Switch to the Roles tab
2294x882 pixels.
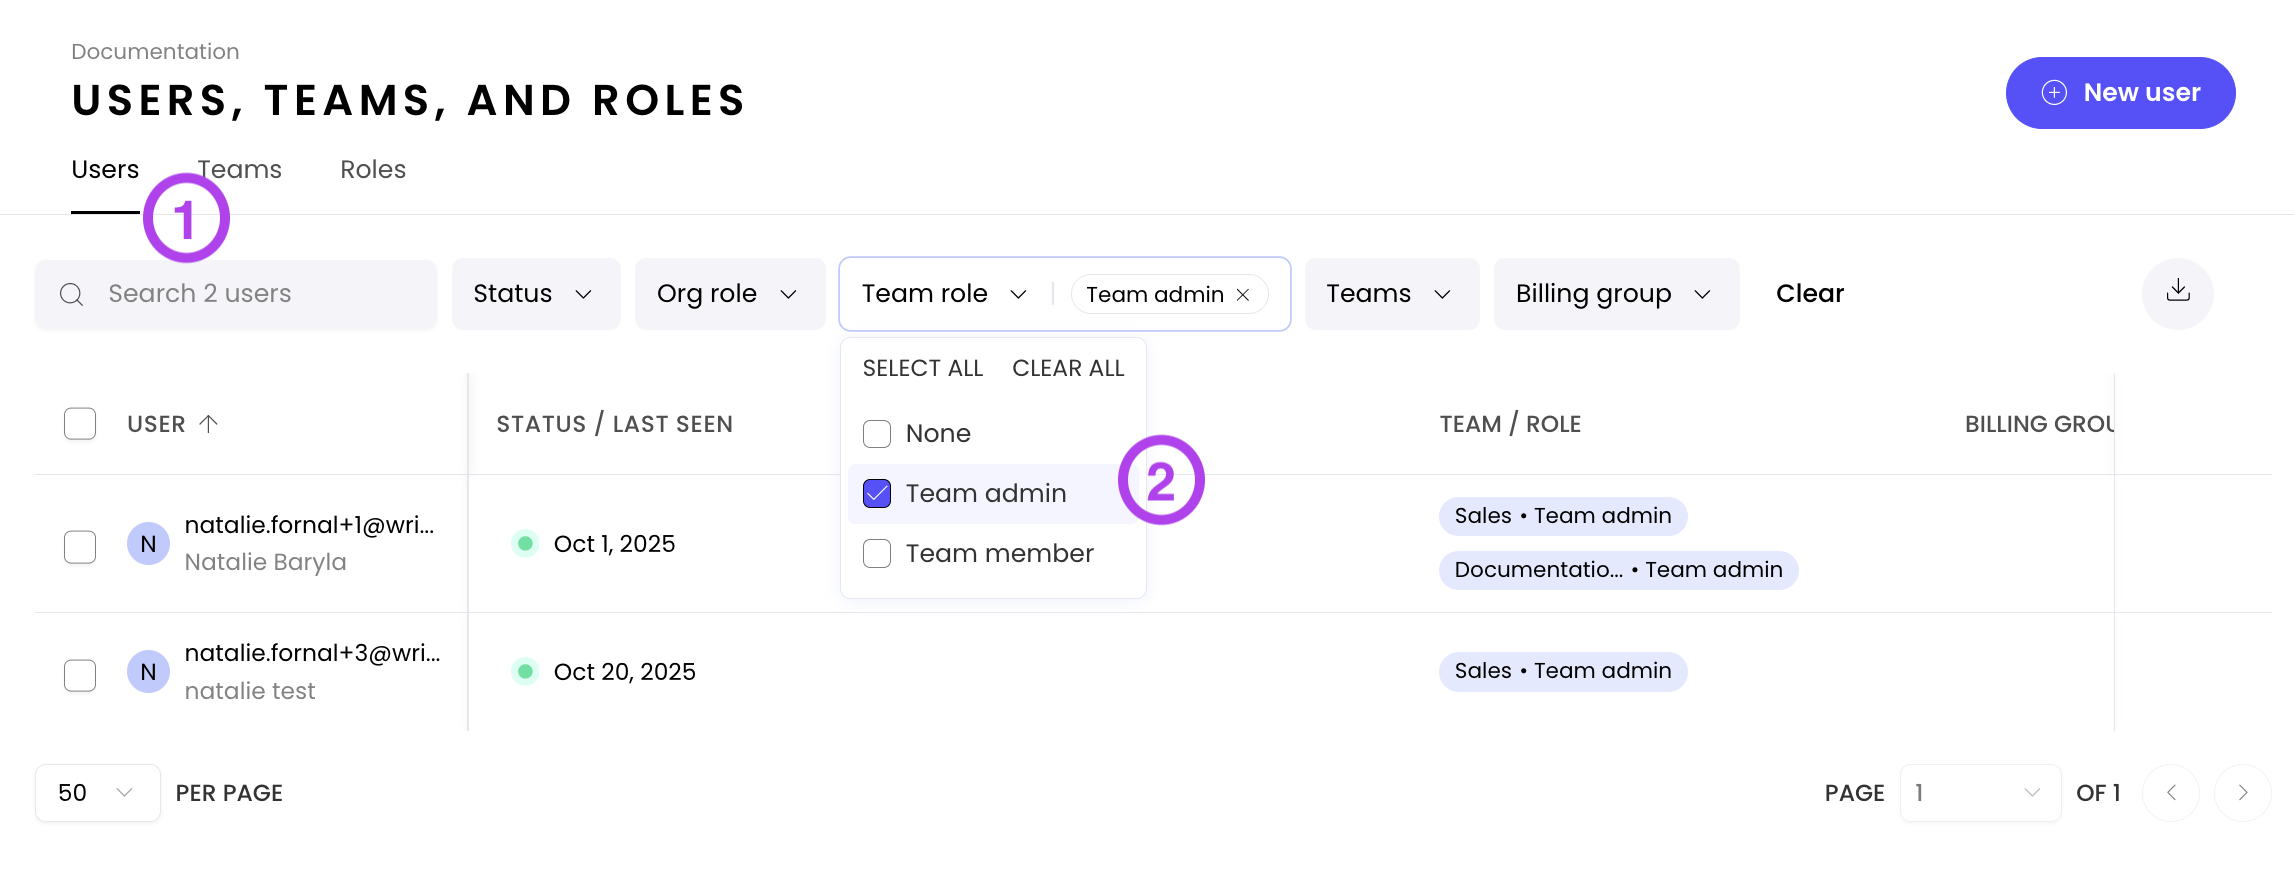[373, 170]
